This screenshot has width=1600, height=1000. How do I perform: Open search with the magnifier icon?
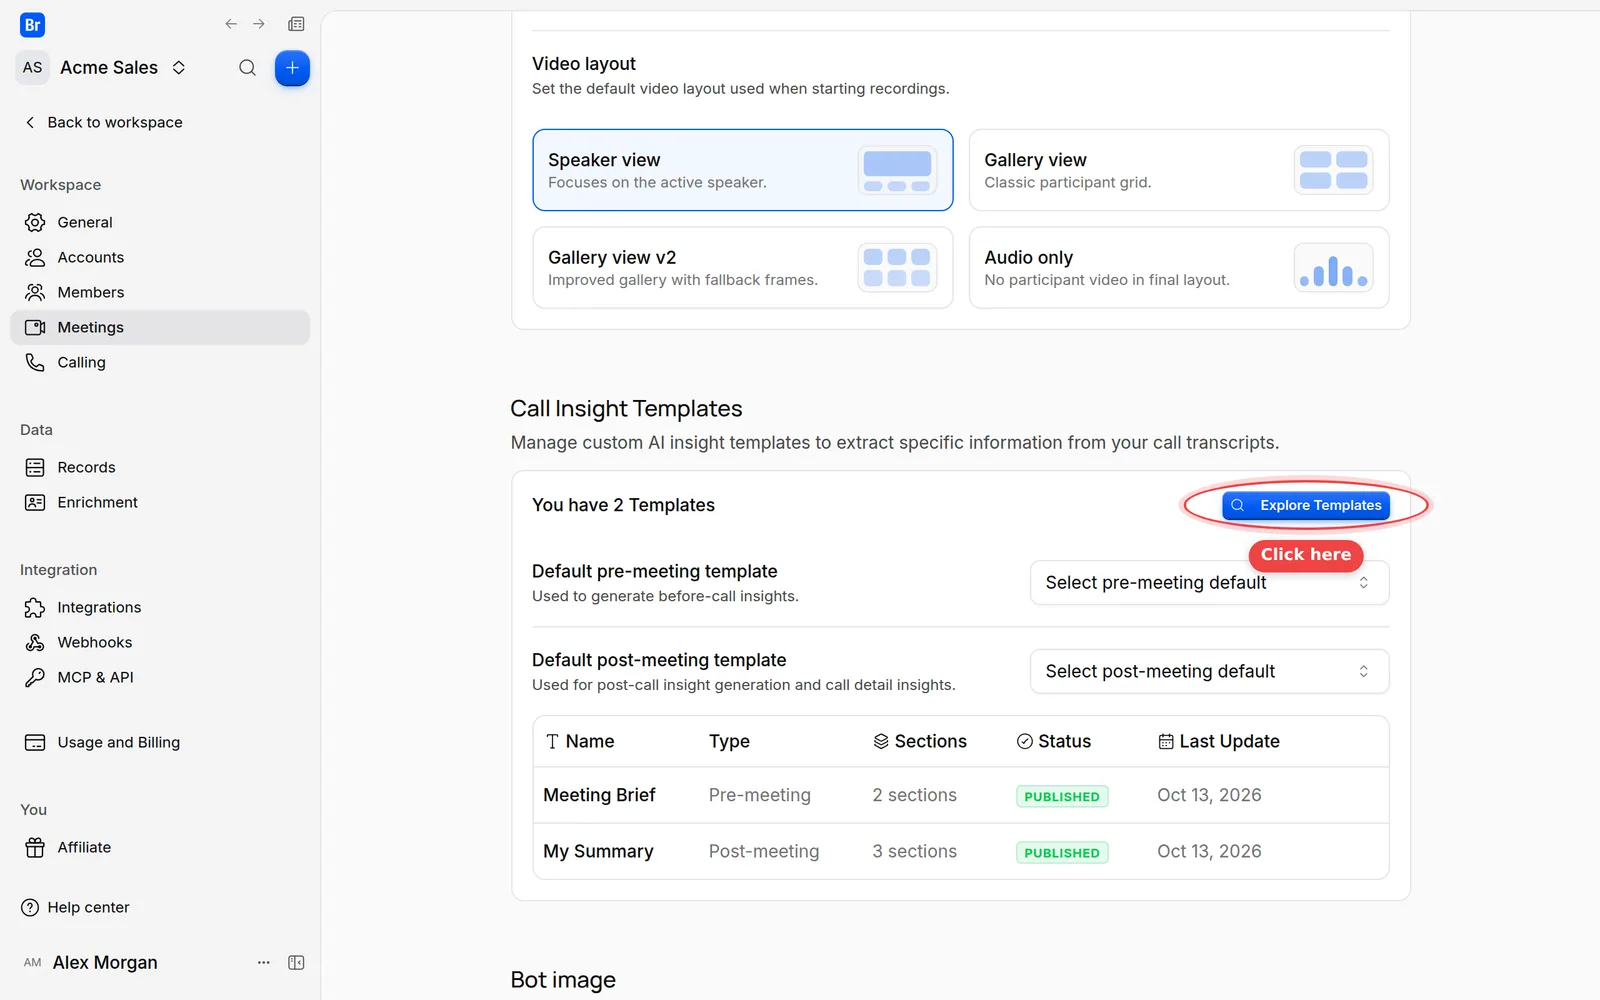pyautogui.click(x=247, y=68)
